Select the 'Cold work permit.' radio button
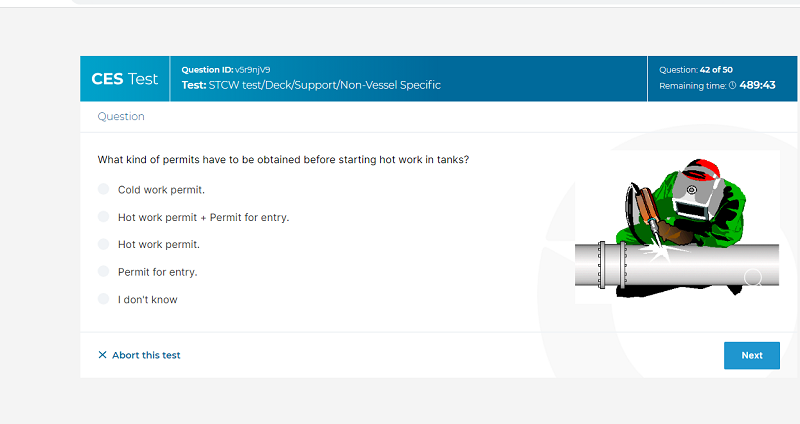The width and height of the screenshot is (800, 424). 104,189
